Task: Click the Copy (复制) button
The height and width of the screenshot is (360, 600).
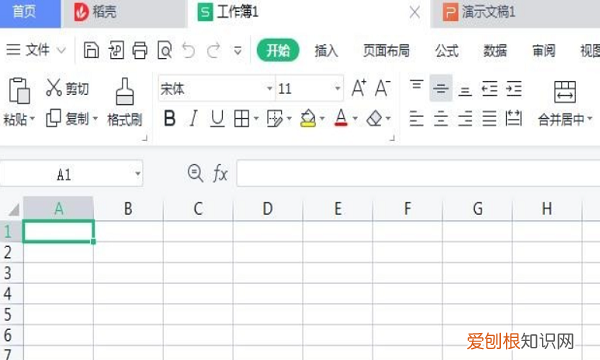Action: (67, 119)
